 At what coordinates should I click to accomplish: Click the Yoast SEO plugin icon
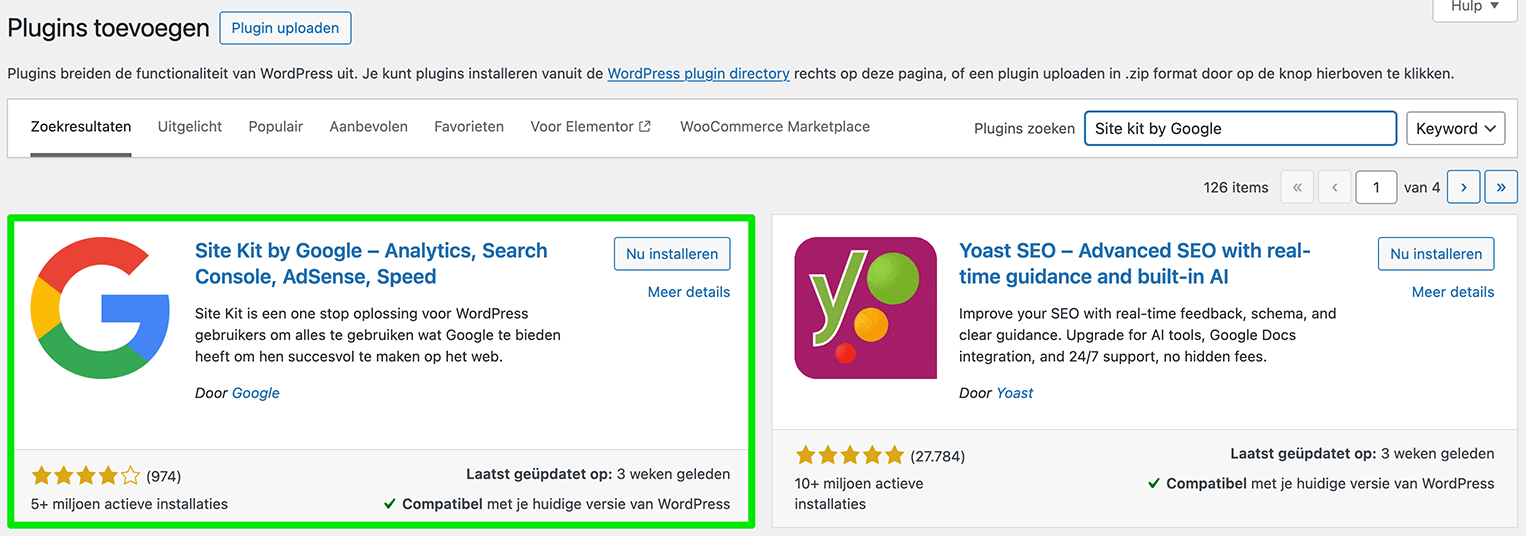click(865, 308)
